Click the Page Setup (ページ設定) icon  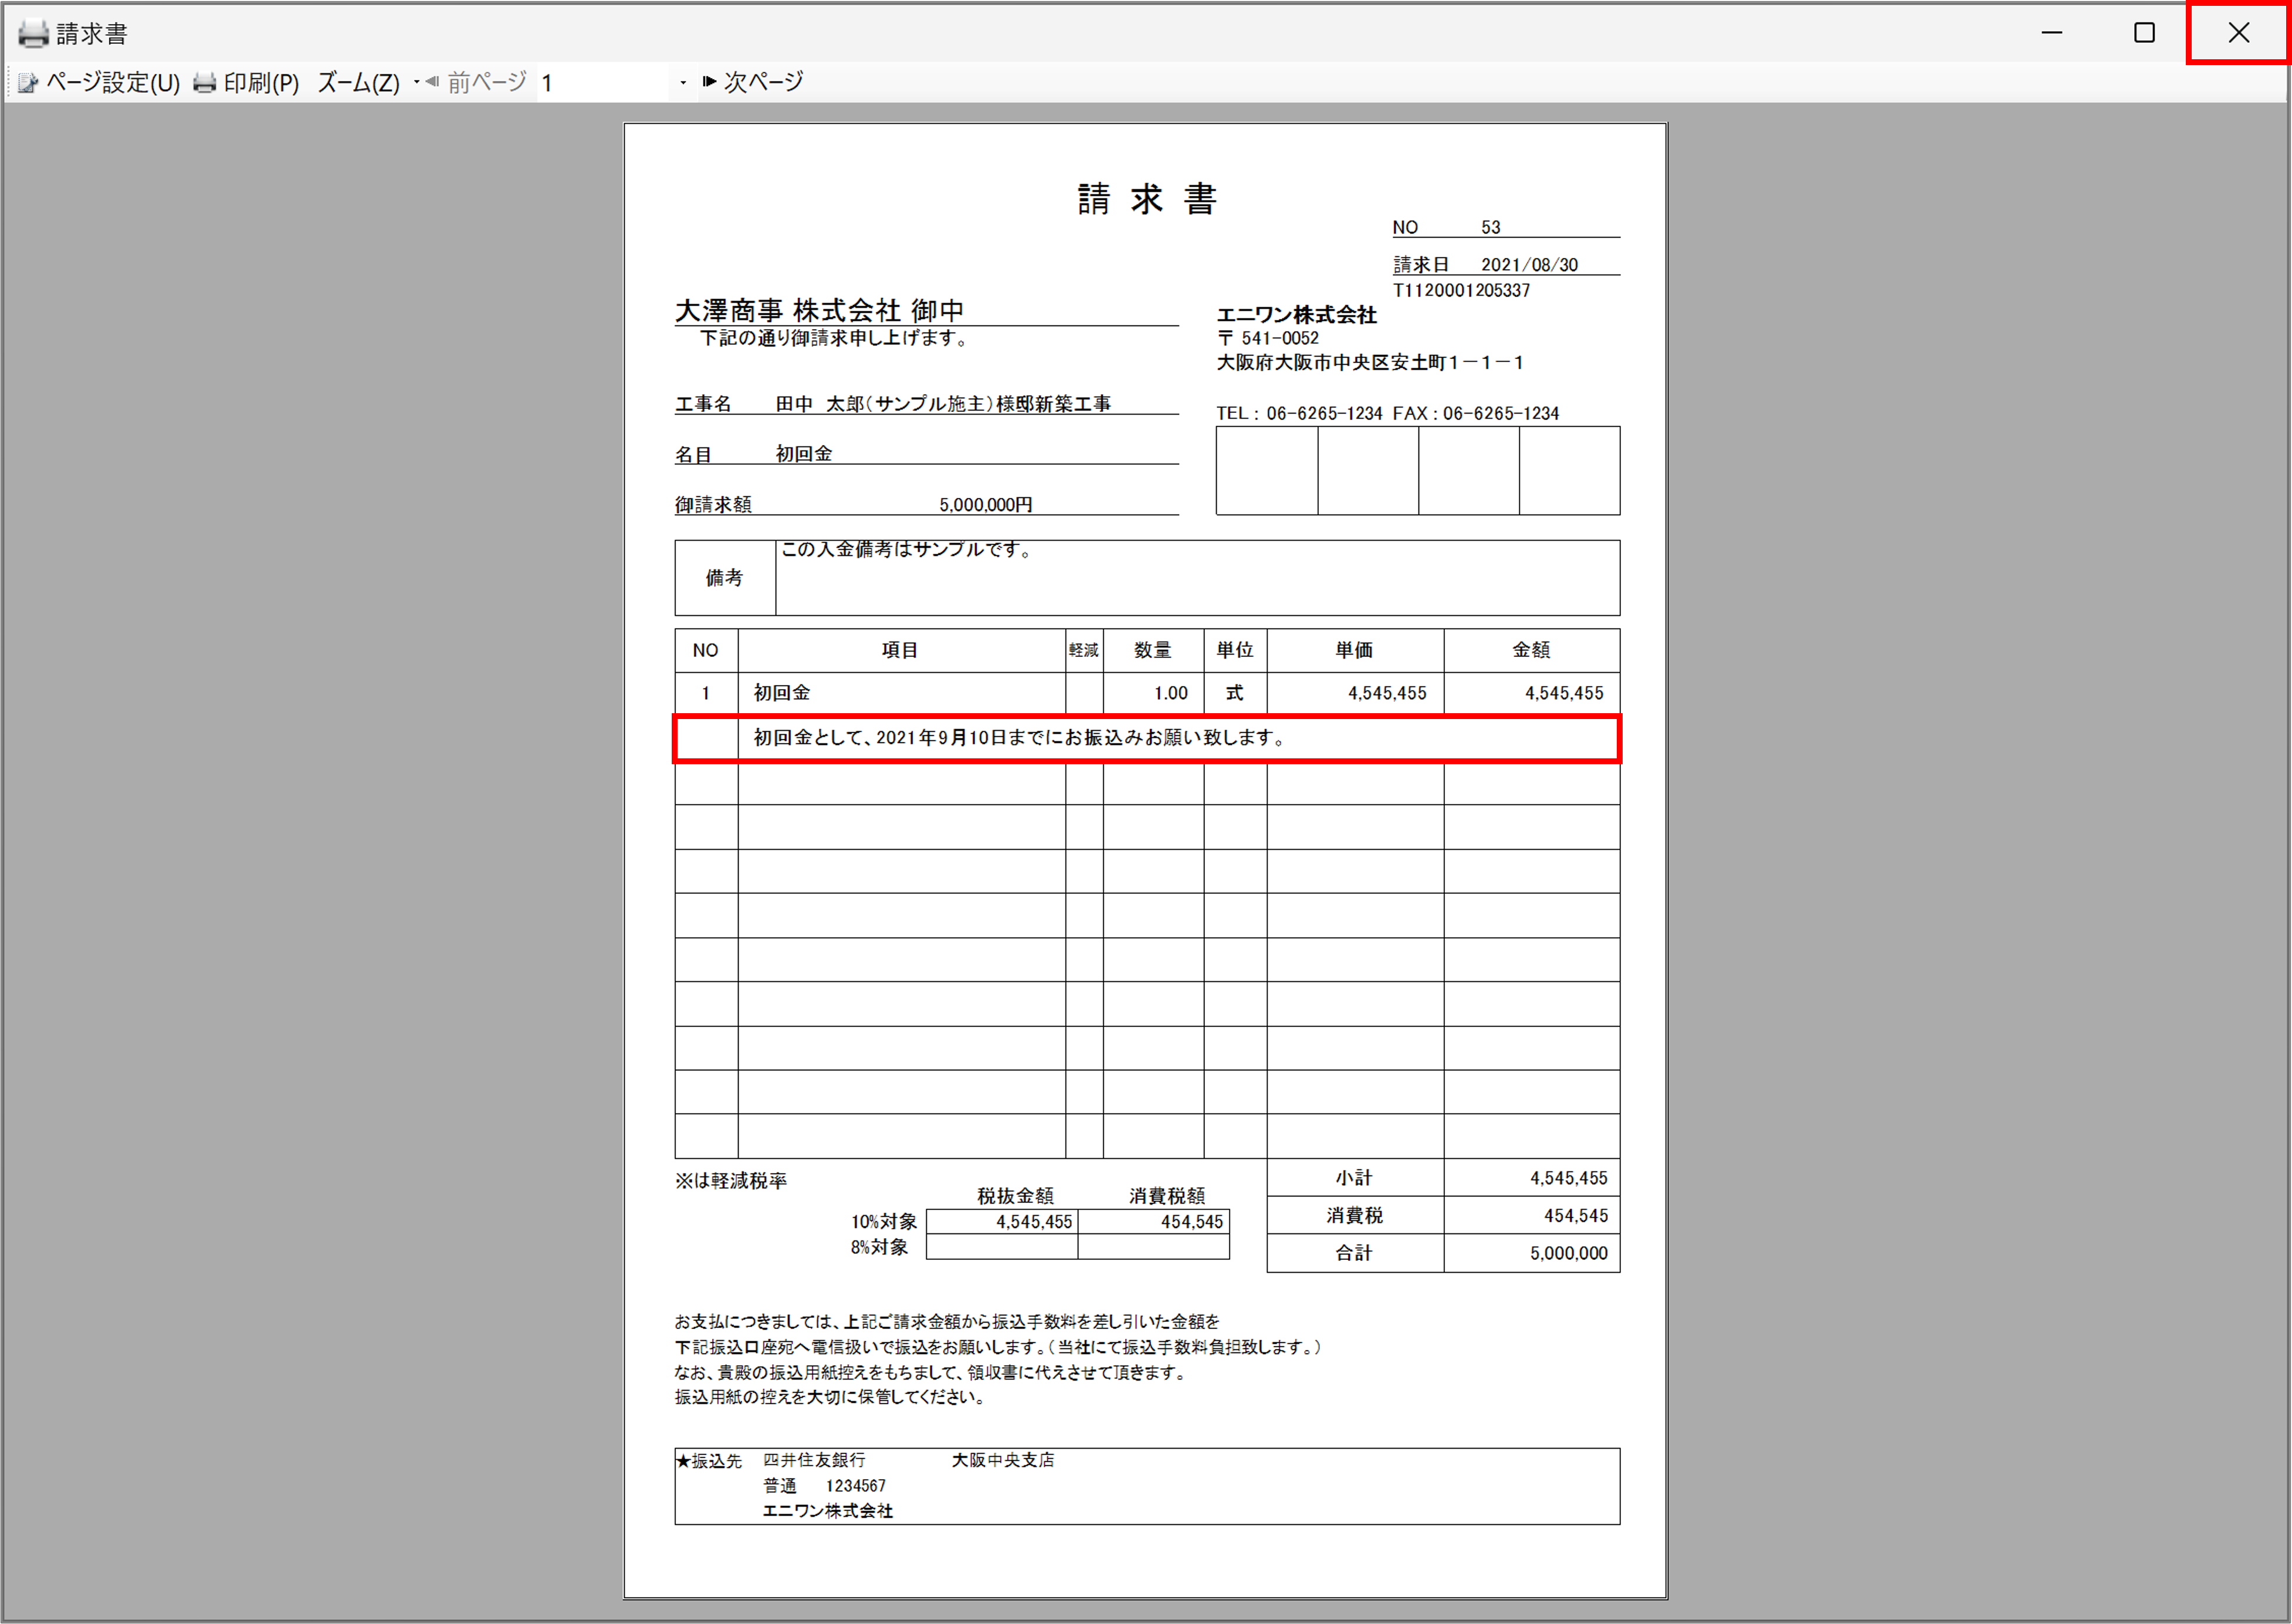pyautogui.click(x=28, y=83)
